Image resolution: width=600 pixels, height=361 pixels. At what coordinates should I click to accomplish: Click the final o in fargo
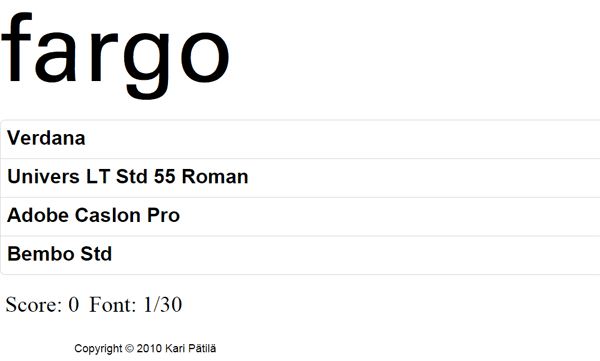coord(205,57)
